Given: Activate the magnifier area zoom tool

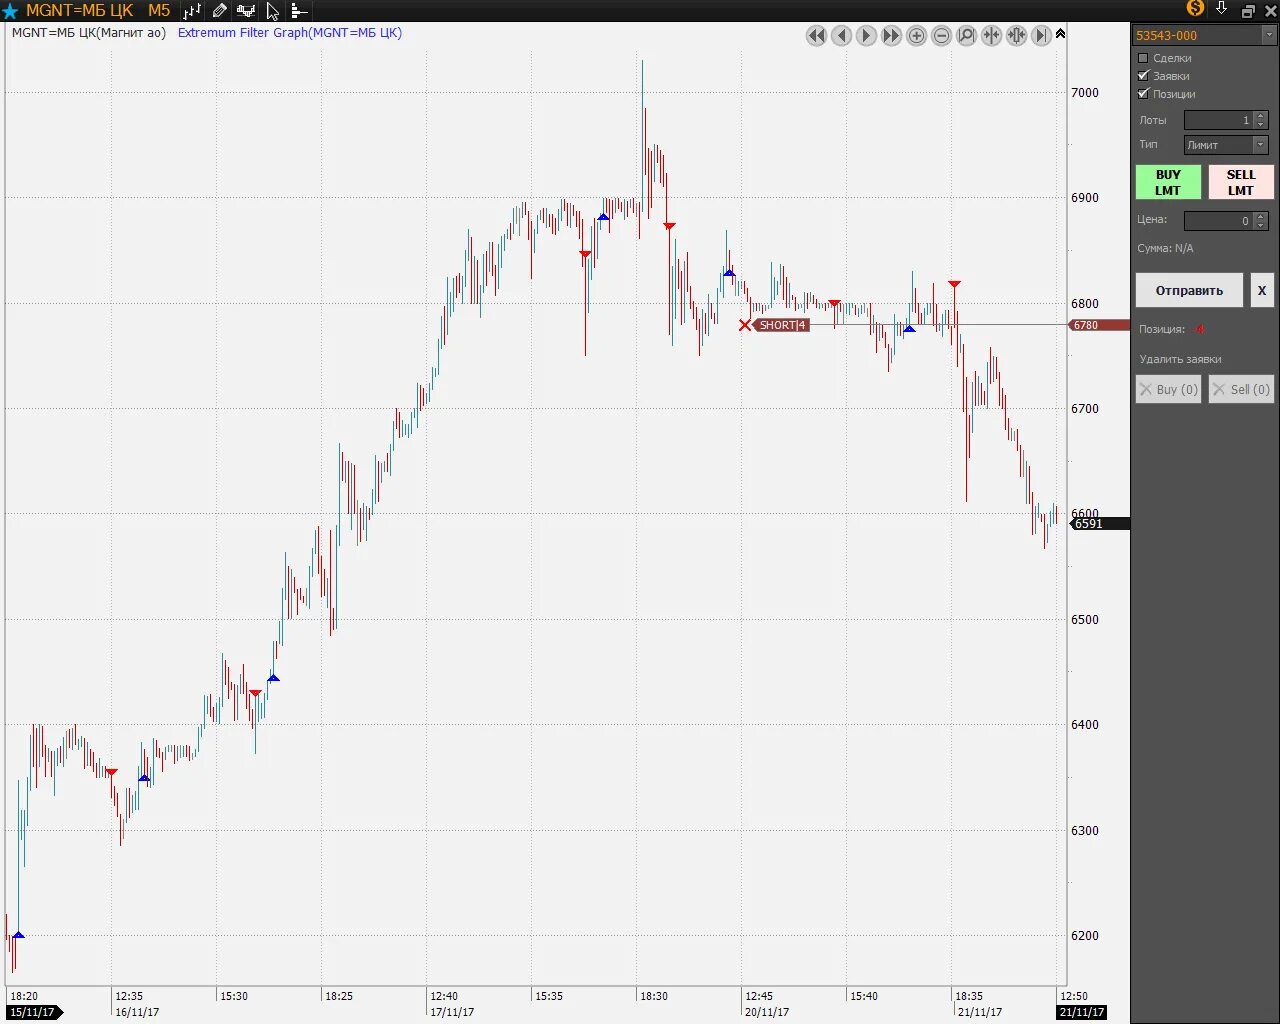Looking at the screenshot, I should [966, 36].
